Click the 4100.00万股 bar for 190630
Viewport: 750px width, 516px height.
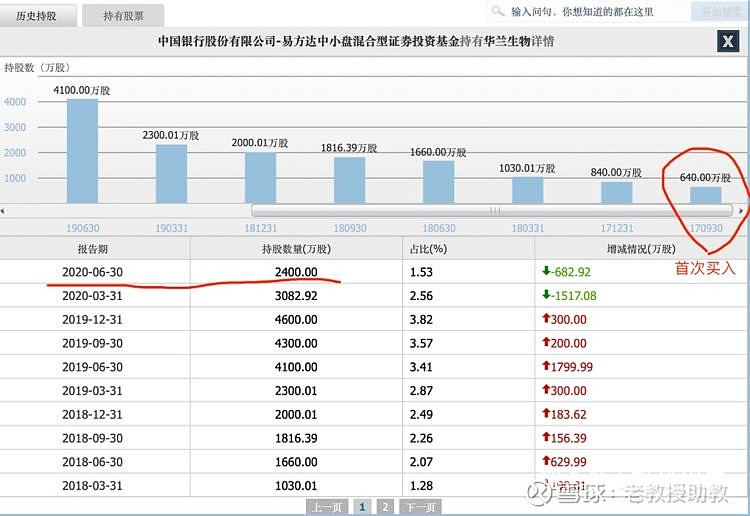coord(82,150)
